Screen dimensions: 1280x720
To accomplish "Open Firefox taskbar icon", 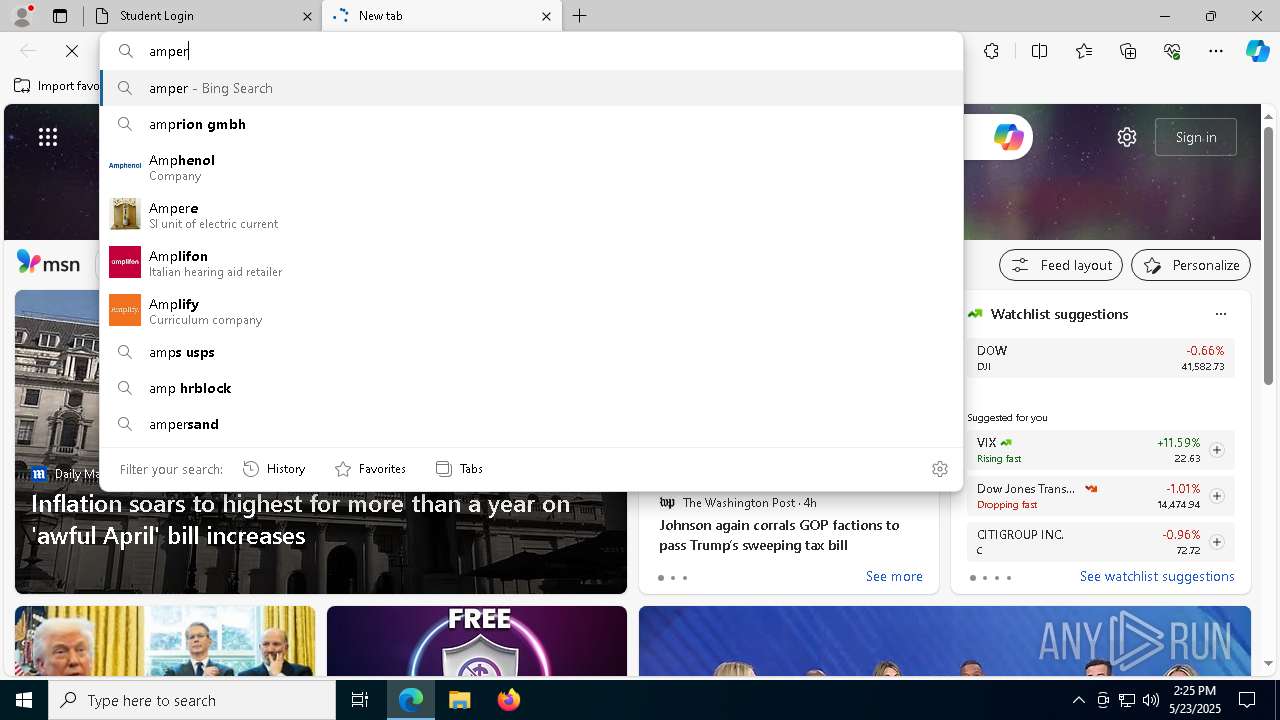I will (x=508, y=700).
